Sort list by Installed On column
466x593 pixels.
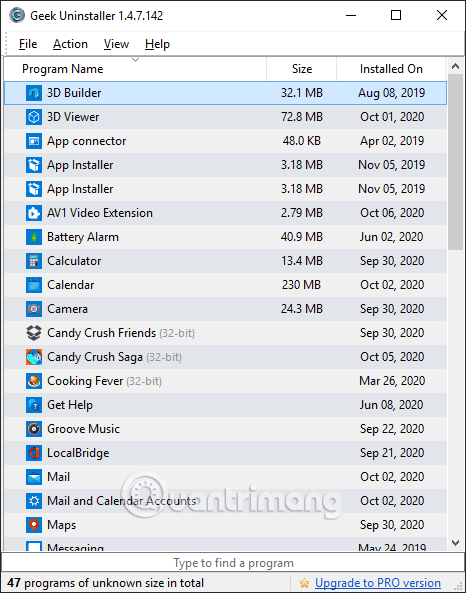click(391, 69)
